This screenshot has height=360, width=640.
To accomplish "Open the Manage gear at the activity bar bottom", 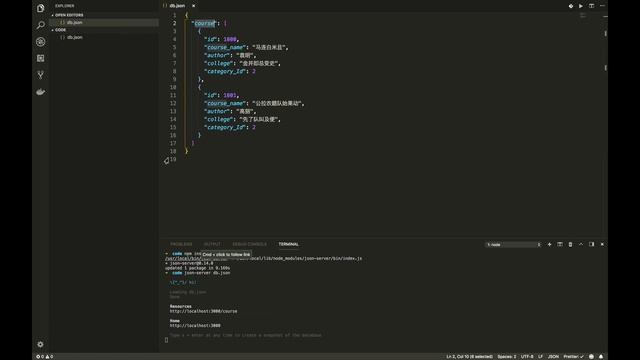I will pyautogui.click(x=40, y=344).
